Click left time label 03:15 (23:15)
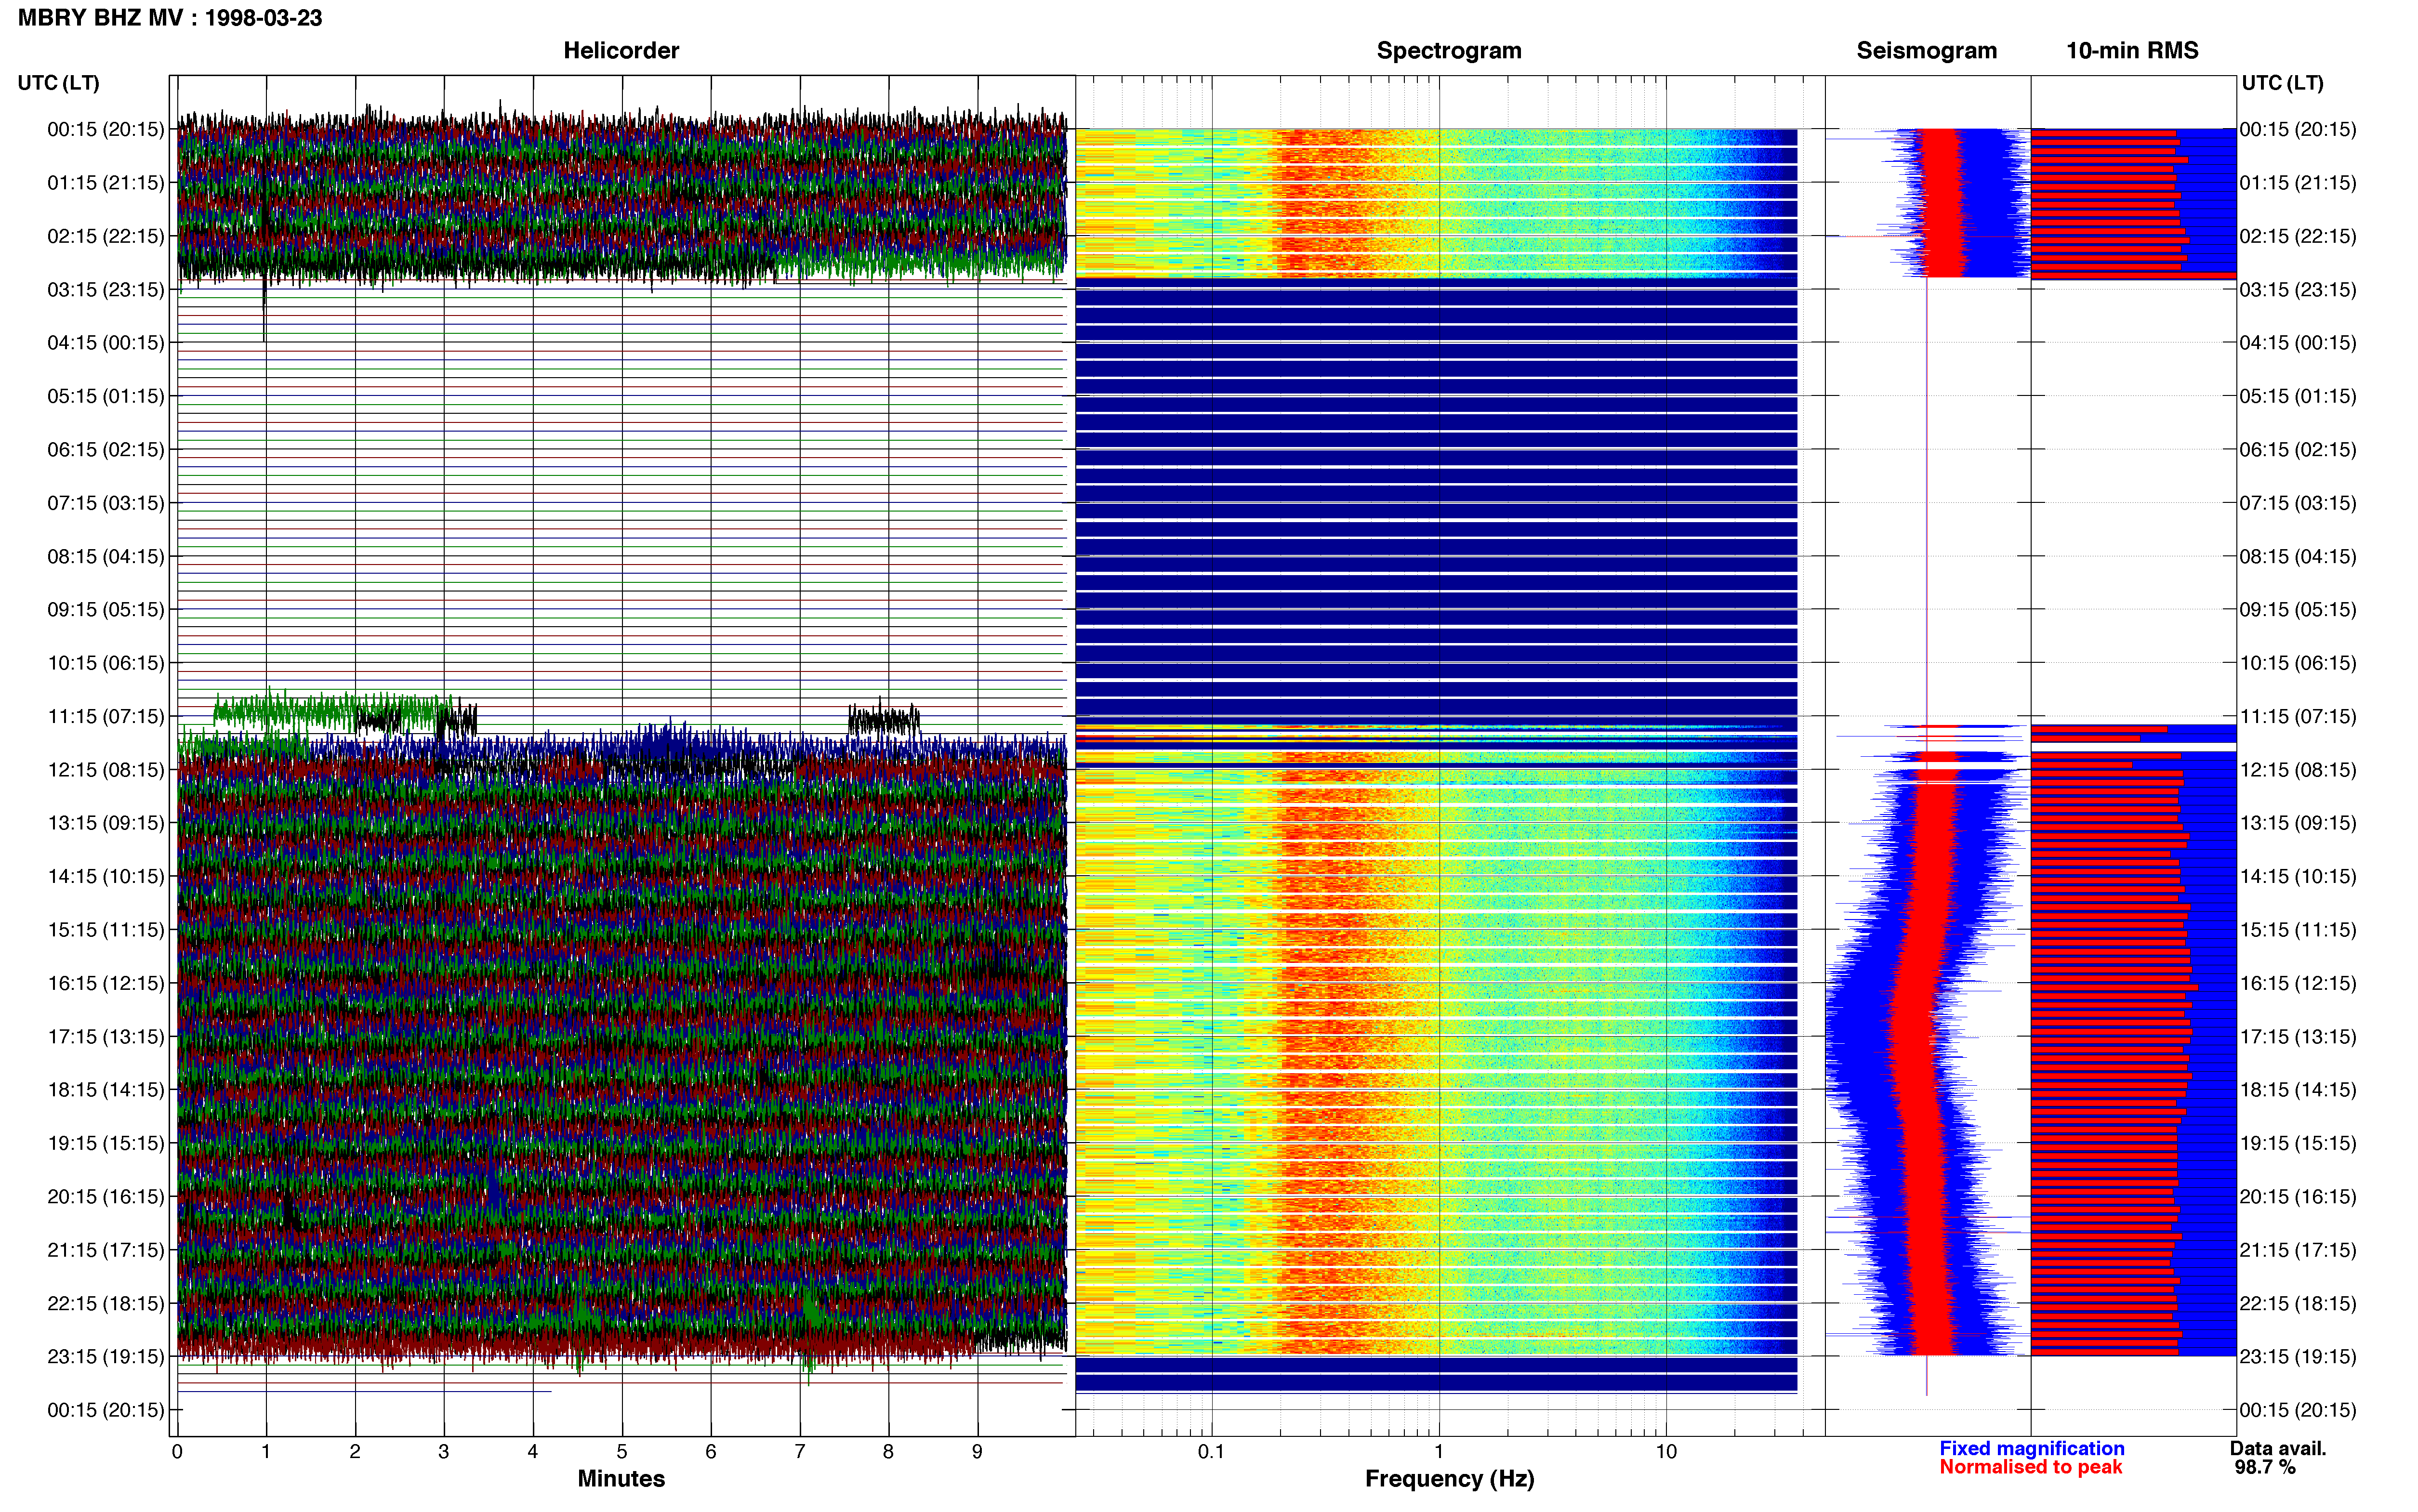 pyautogui.click(x=106, y=290)
